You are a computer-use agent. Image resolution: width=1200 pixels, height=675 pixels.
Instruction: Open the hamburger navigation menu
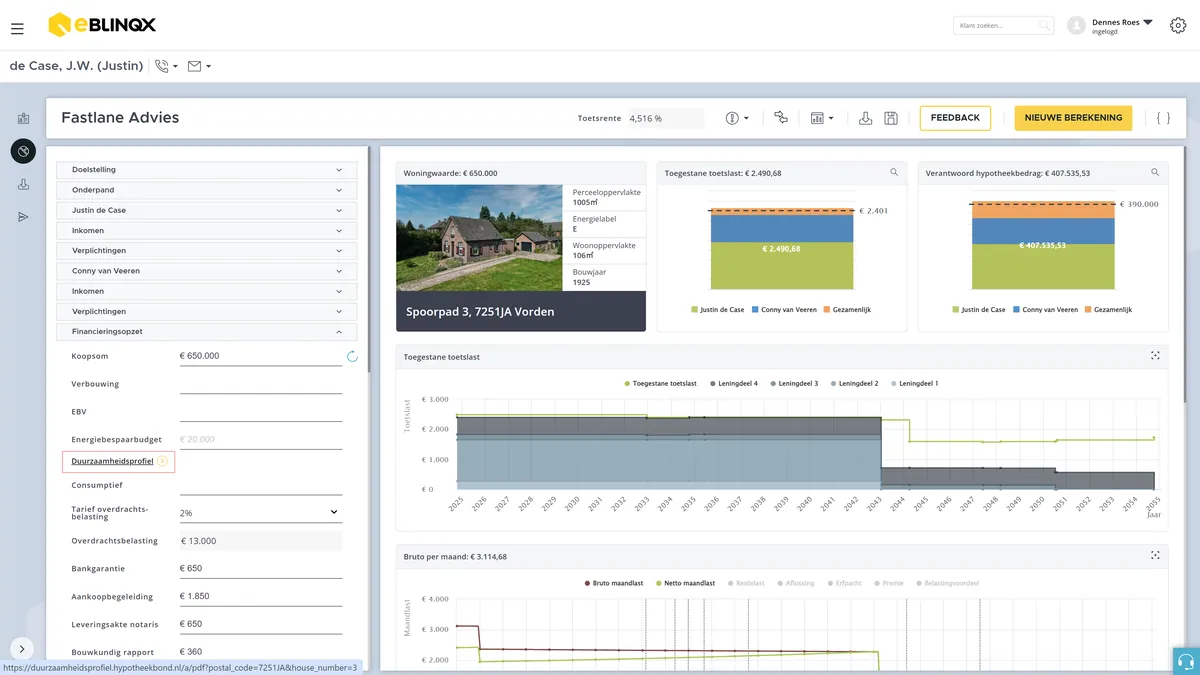point(17,29)
